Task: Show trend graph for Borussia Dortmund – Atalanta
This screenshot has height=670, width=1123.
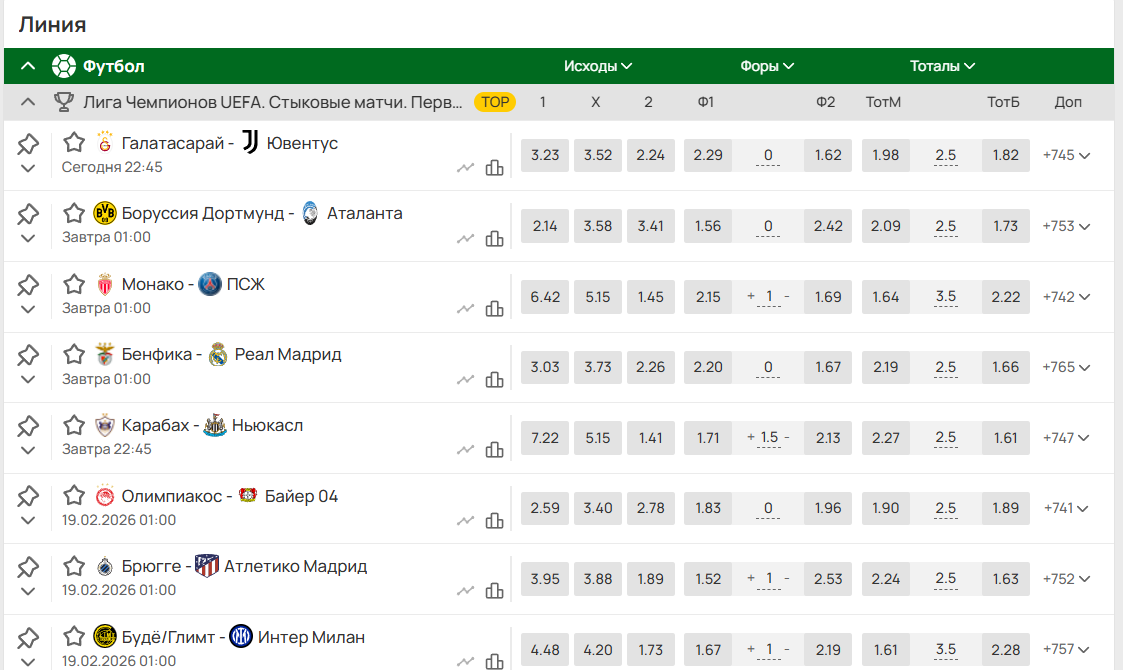Action: 465,238
